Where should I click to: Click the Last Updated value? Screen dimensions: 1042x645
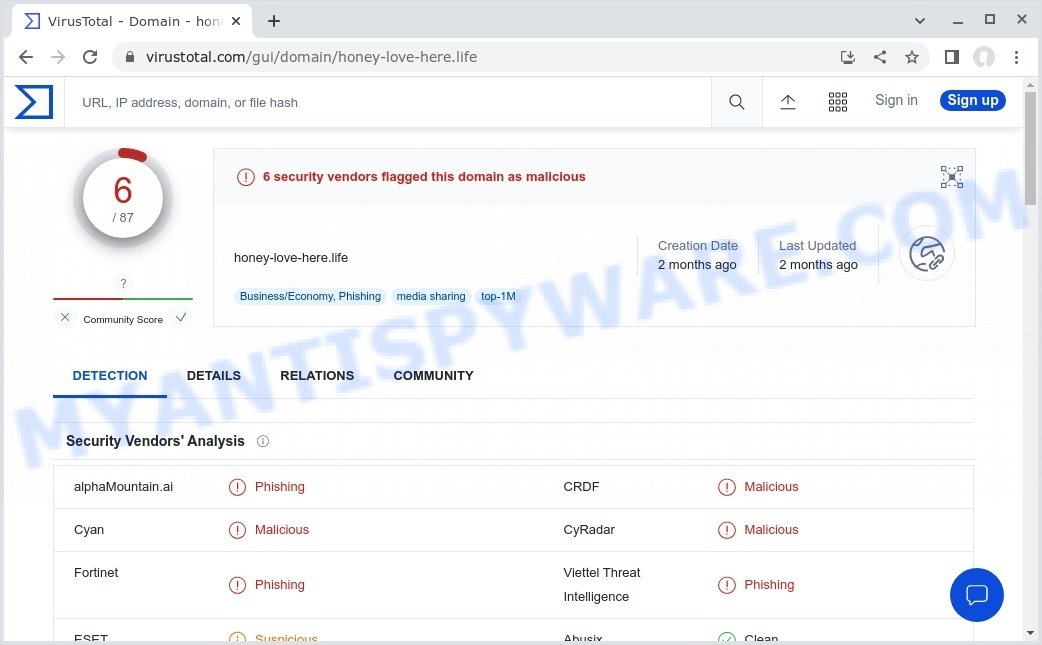point(818,265)
